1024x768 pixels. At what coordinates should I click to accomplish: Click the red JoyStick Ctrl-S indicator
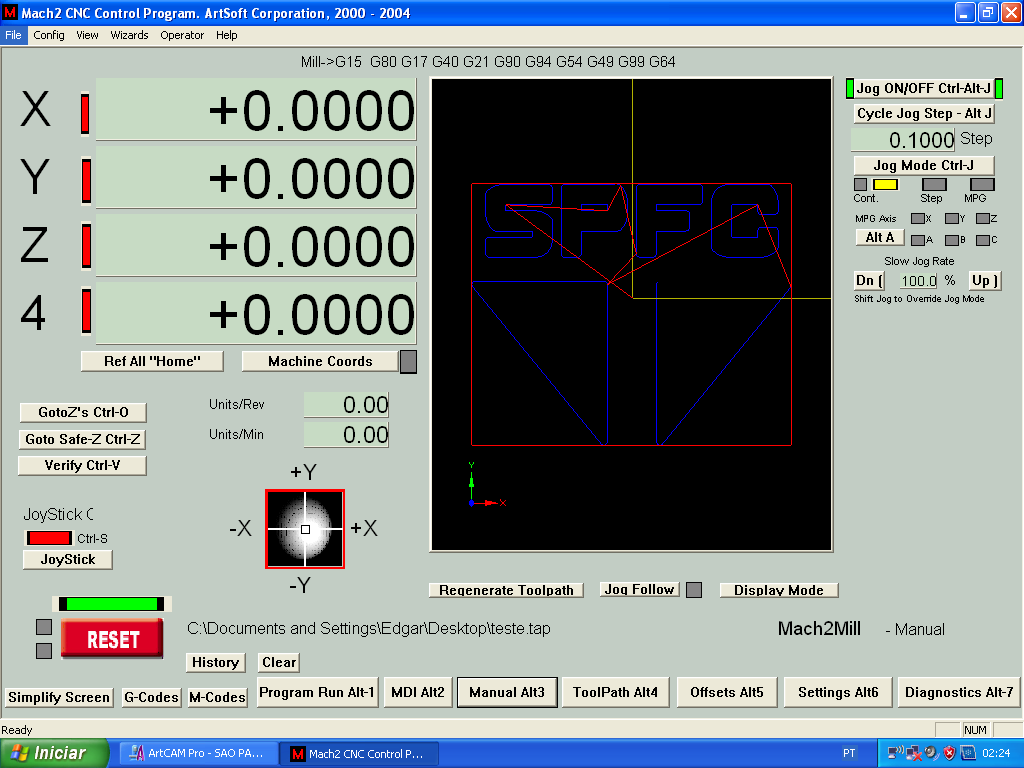pos(49,538)
